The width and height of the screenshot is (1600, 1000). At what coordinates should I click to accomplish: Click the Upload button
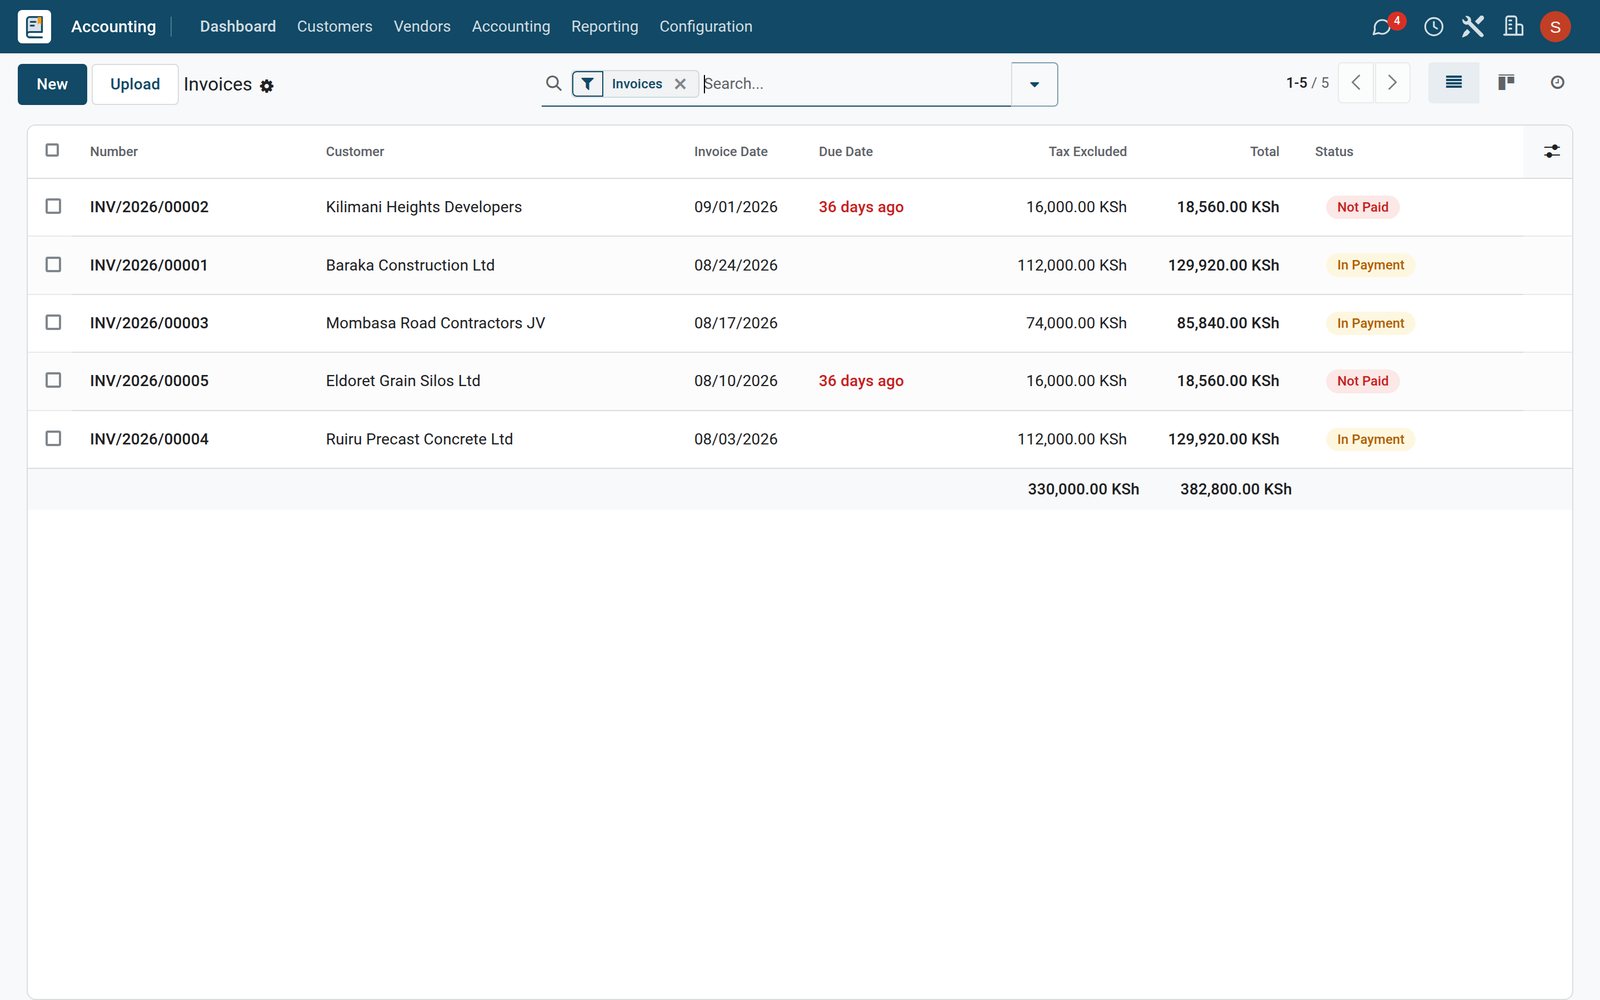(135, 84)
